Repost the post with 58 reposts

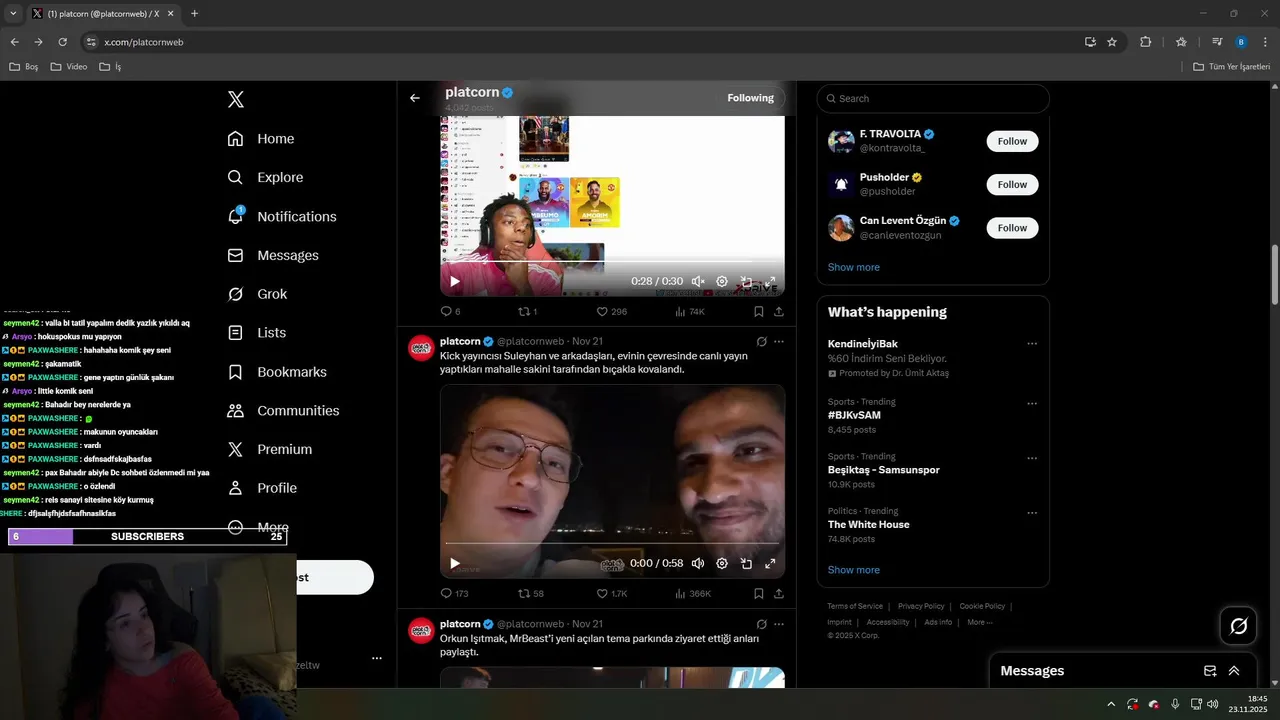[530, 593]
